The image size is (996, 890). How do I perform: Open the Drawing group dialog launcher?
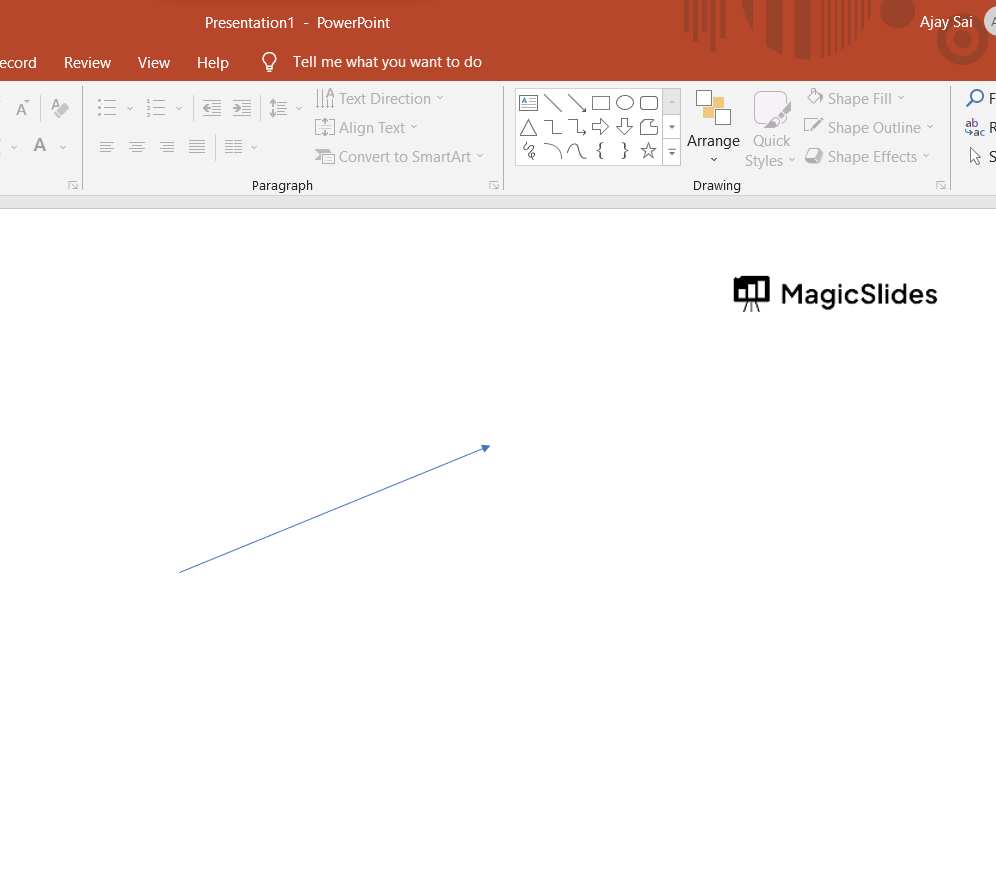(x=940, y=185)
